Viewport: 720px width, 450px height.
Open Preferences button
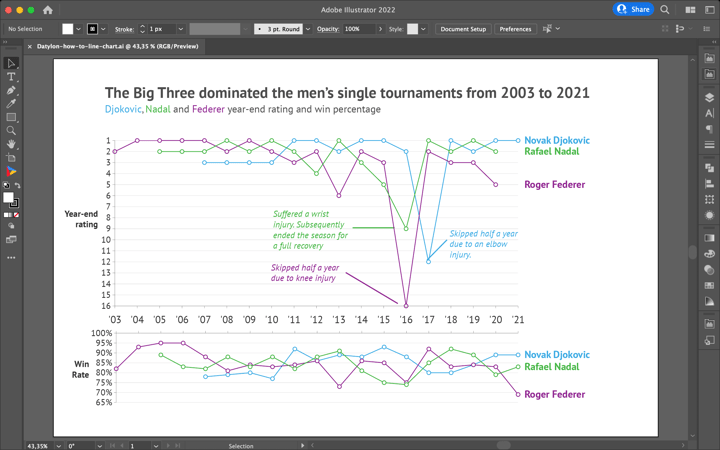point(515,29)
